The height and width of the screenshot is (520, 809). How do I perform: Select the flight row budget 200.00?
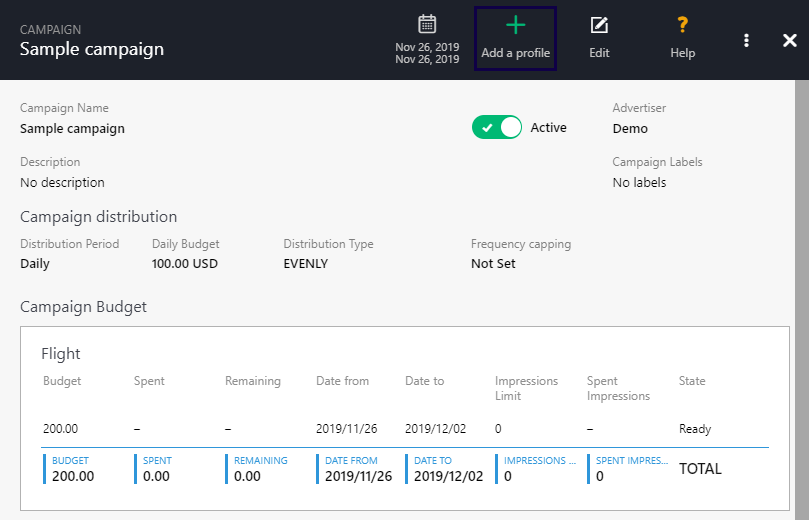click(61, 429)
